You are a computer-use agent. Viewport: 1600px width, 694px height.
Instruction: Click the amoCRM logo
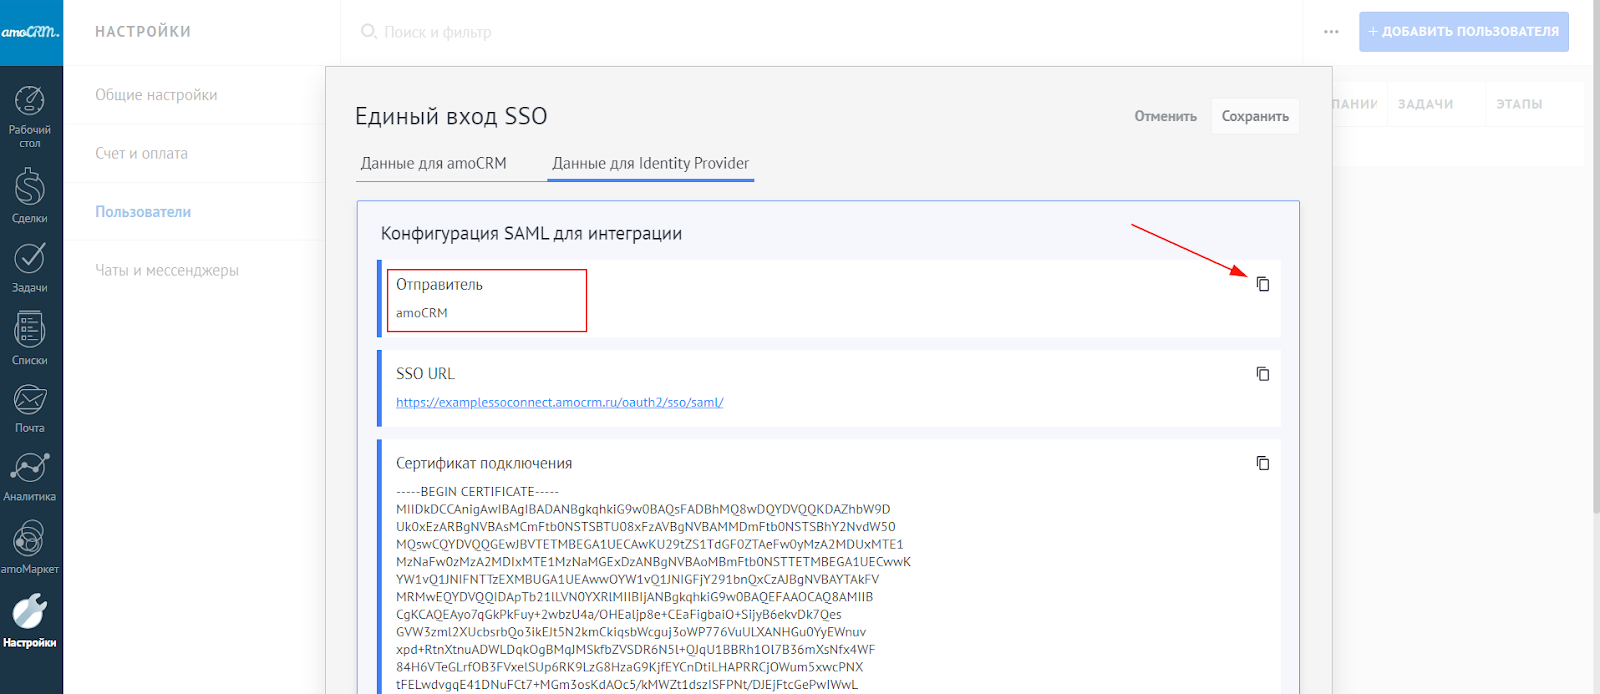click(31, 32)
